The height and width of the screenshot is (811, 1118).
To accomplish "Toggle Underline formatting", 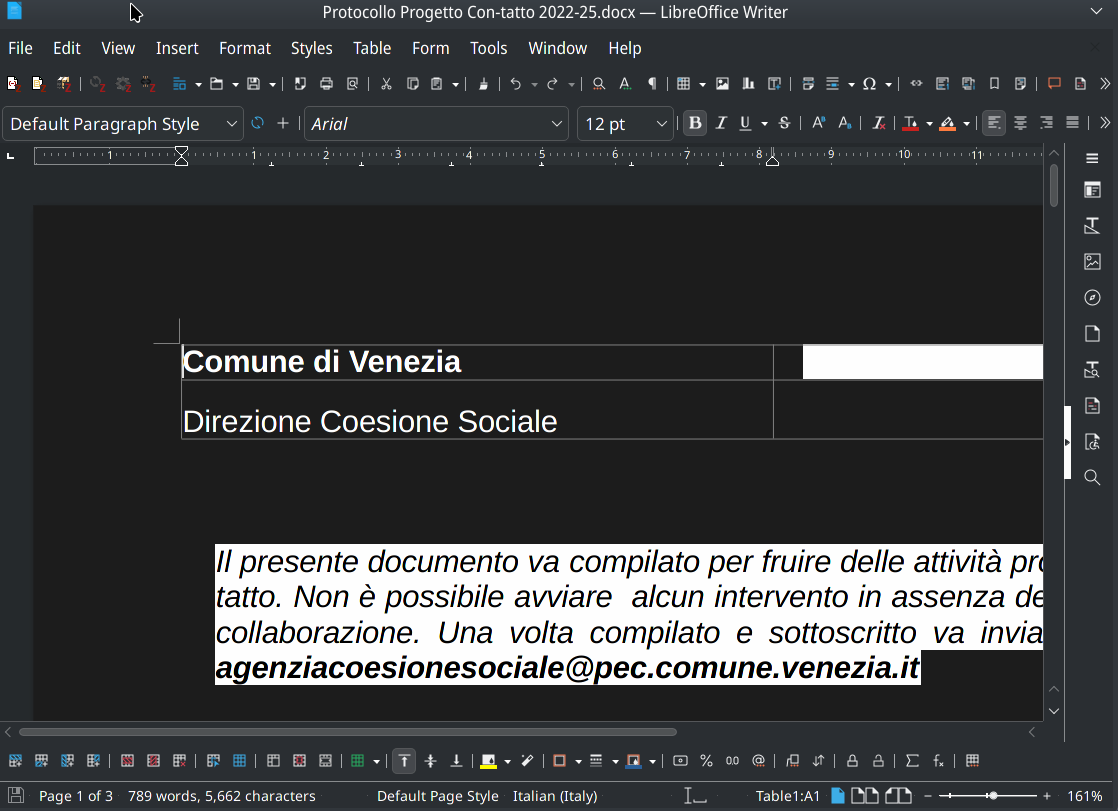I will click(x=745, y=123).
